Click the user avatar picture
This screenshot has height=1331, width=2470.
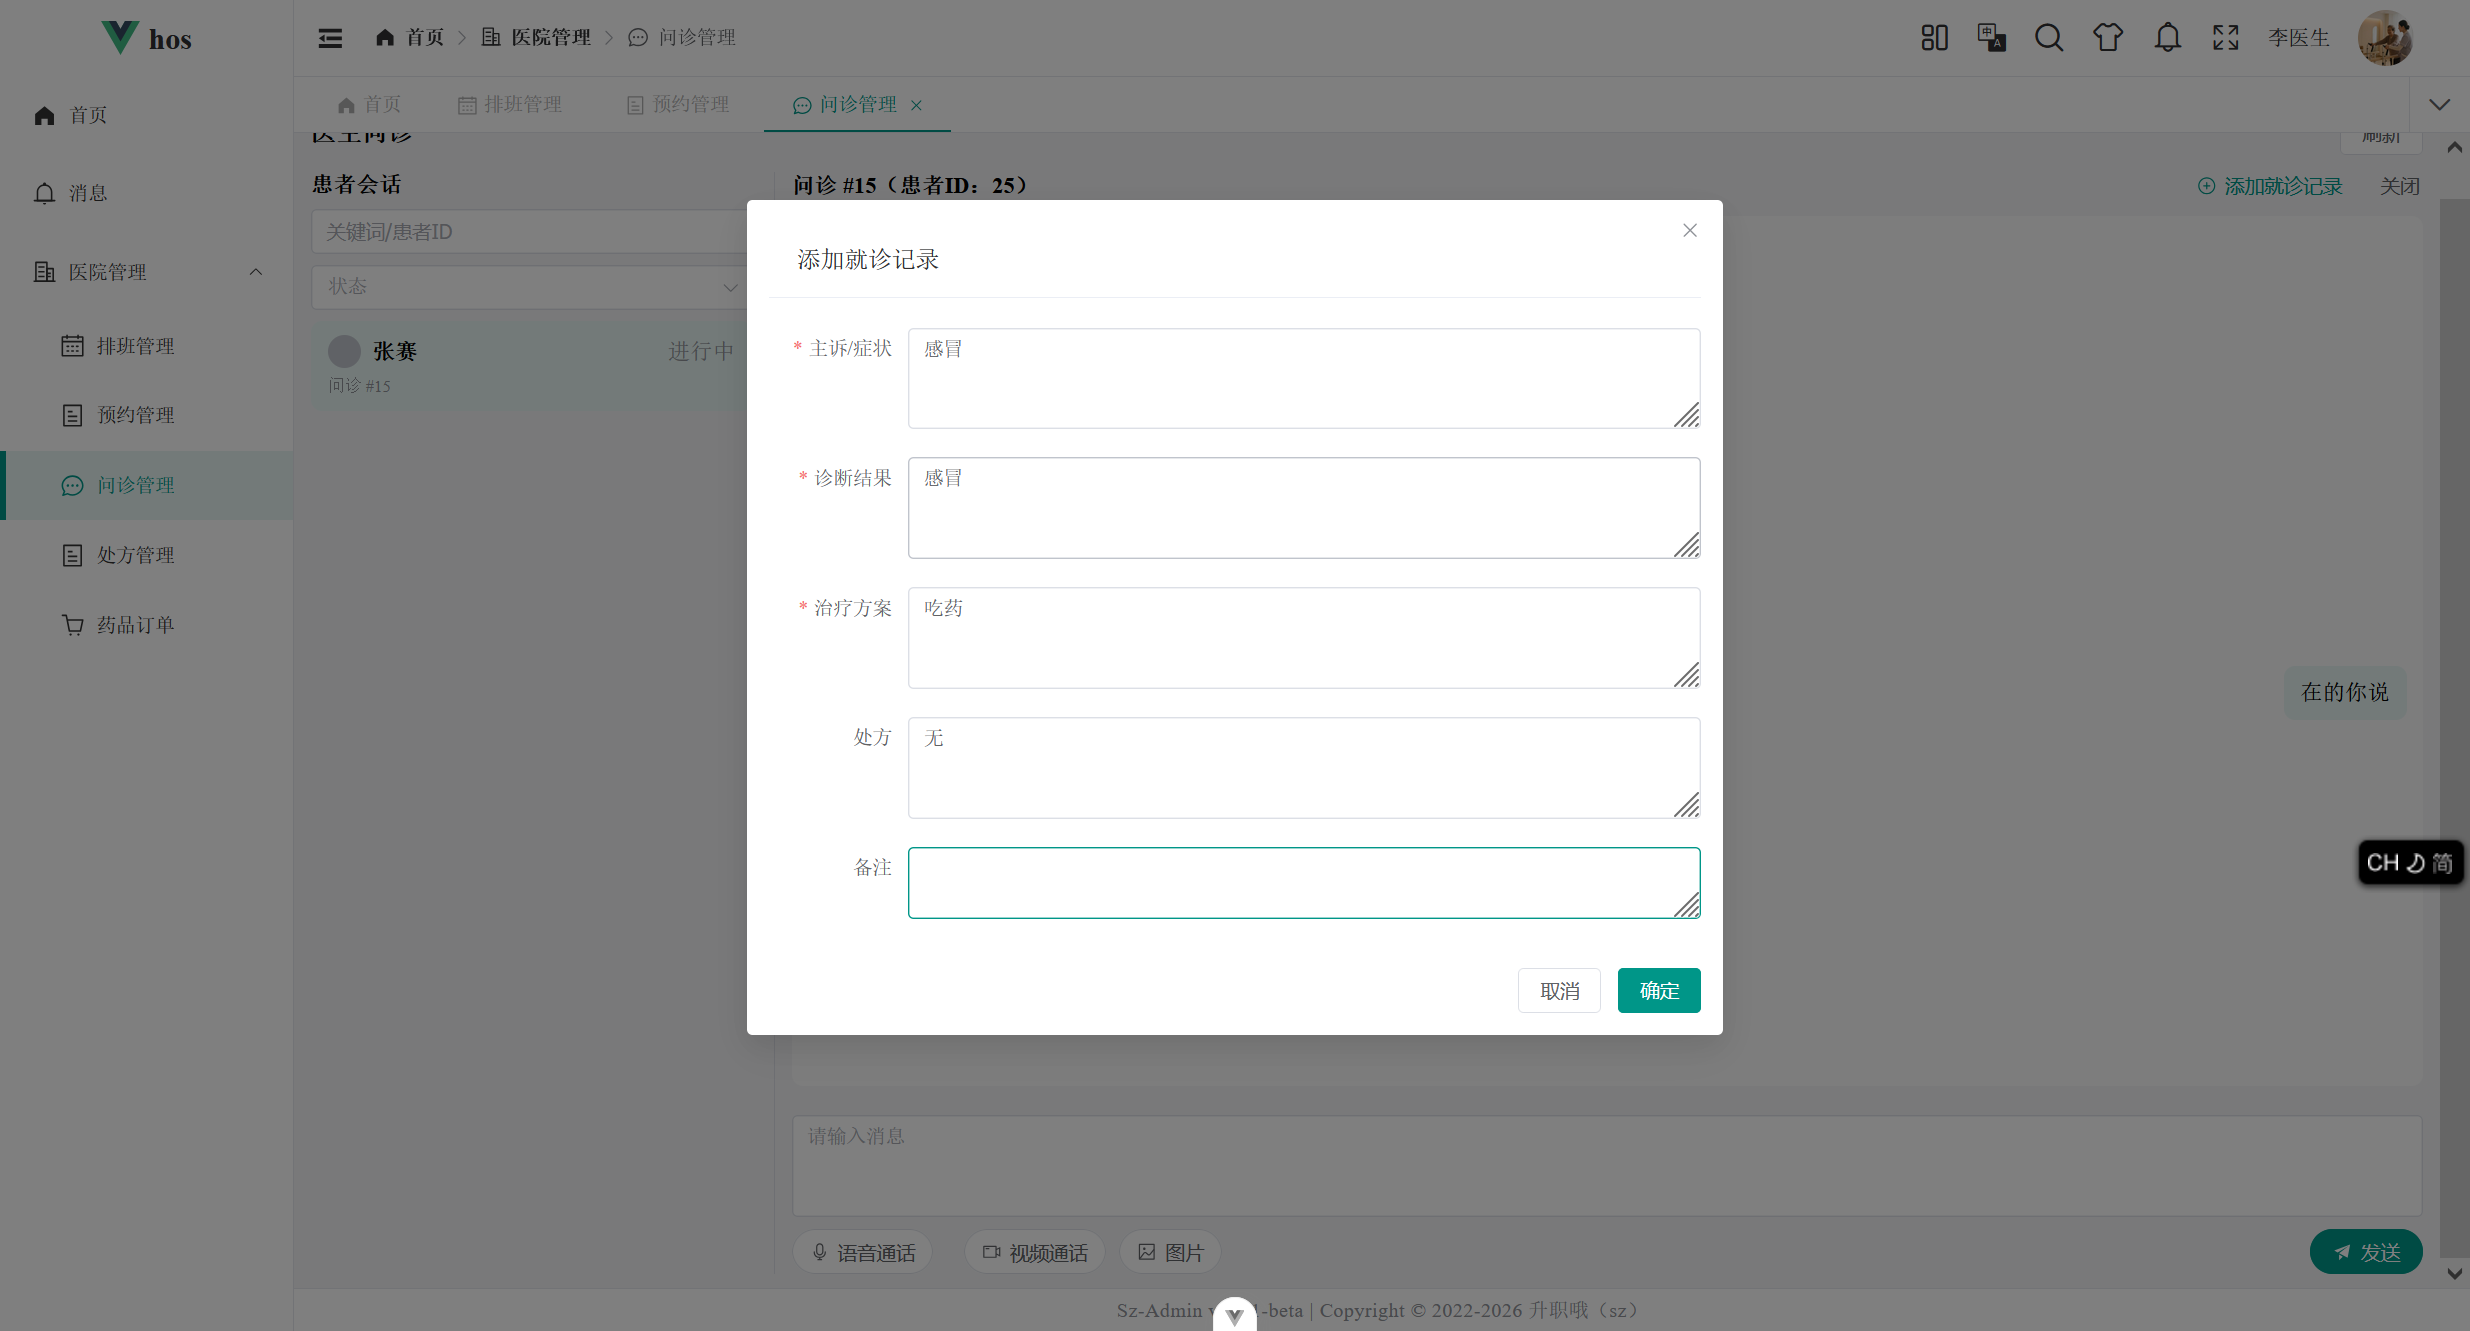2385,38
